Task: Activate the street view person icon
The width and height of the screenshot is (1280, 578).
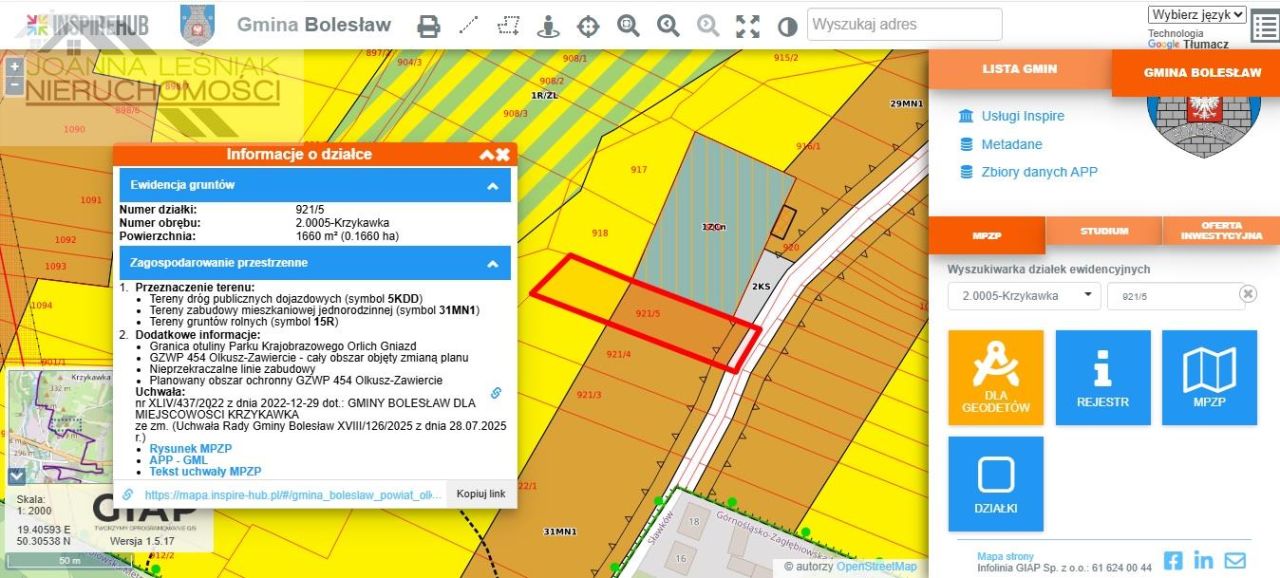Action: (548, 26)
